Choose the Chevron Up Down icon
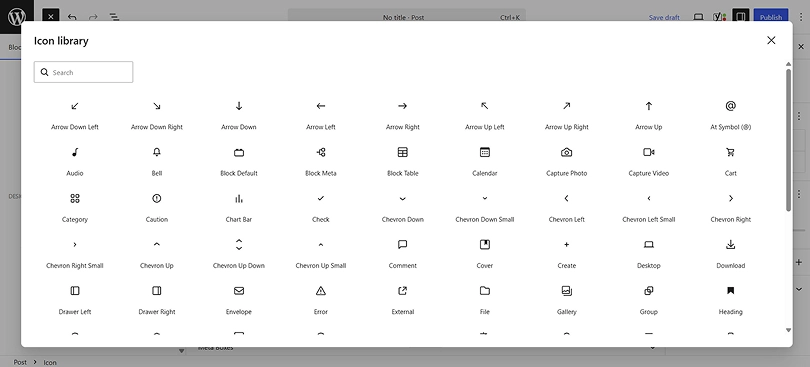Viewport: 810px width, 367px height. [x=239, y=244]
